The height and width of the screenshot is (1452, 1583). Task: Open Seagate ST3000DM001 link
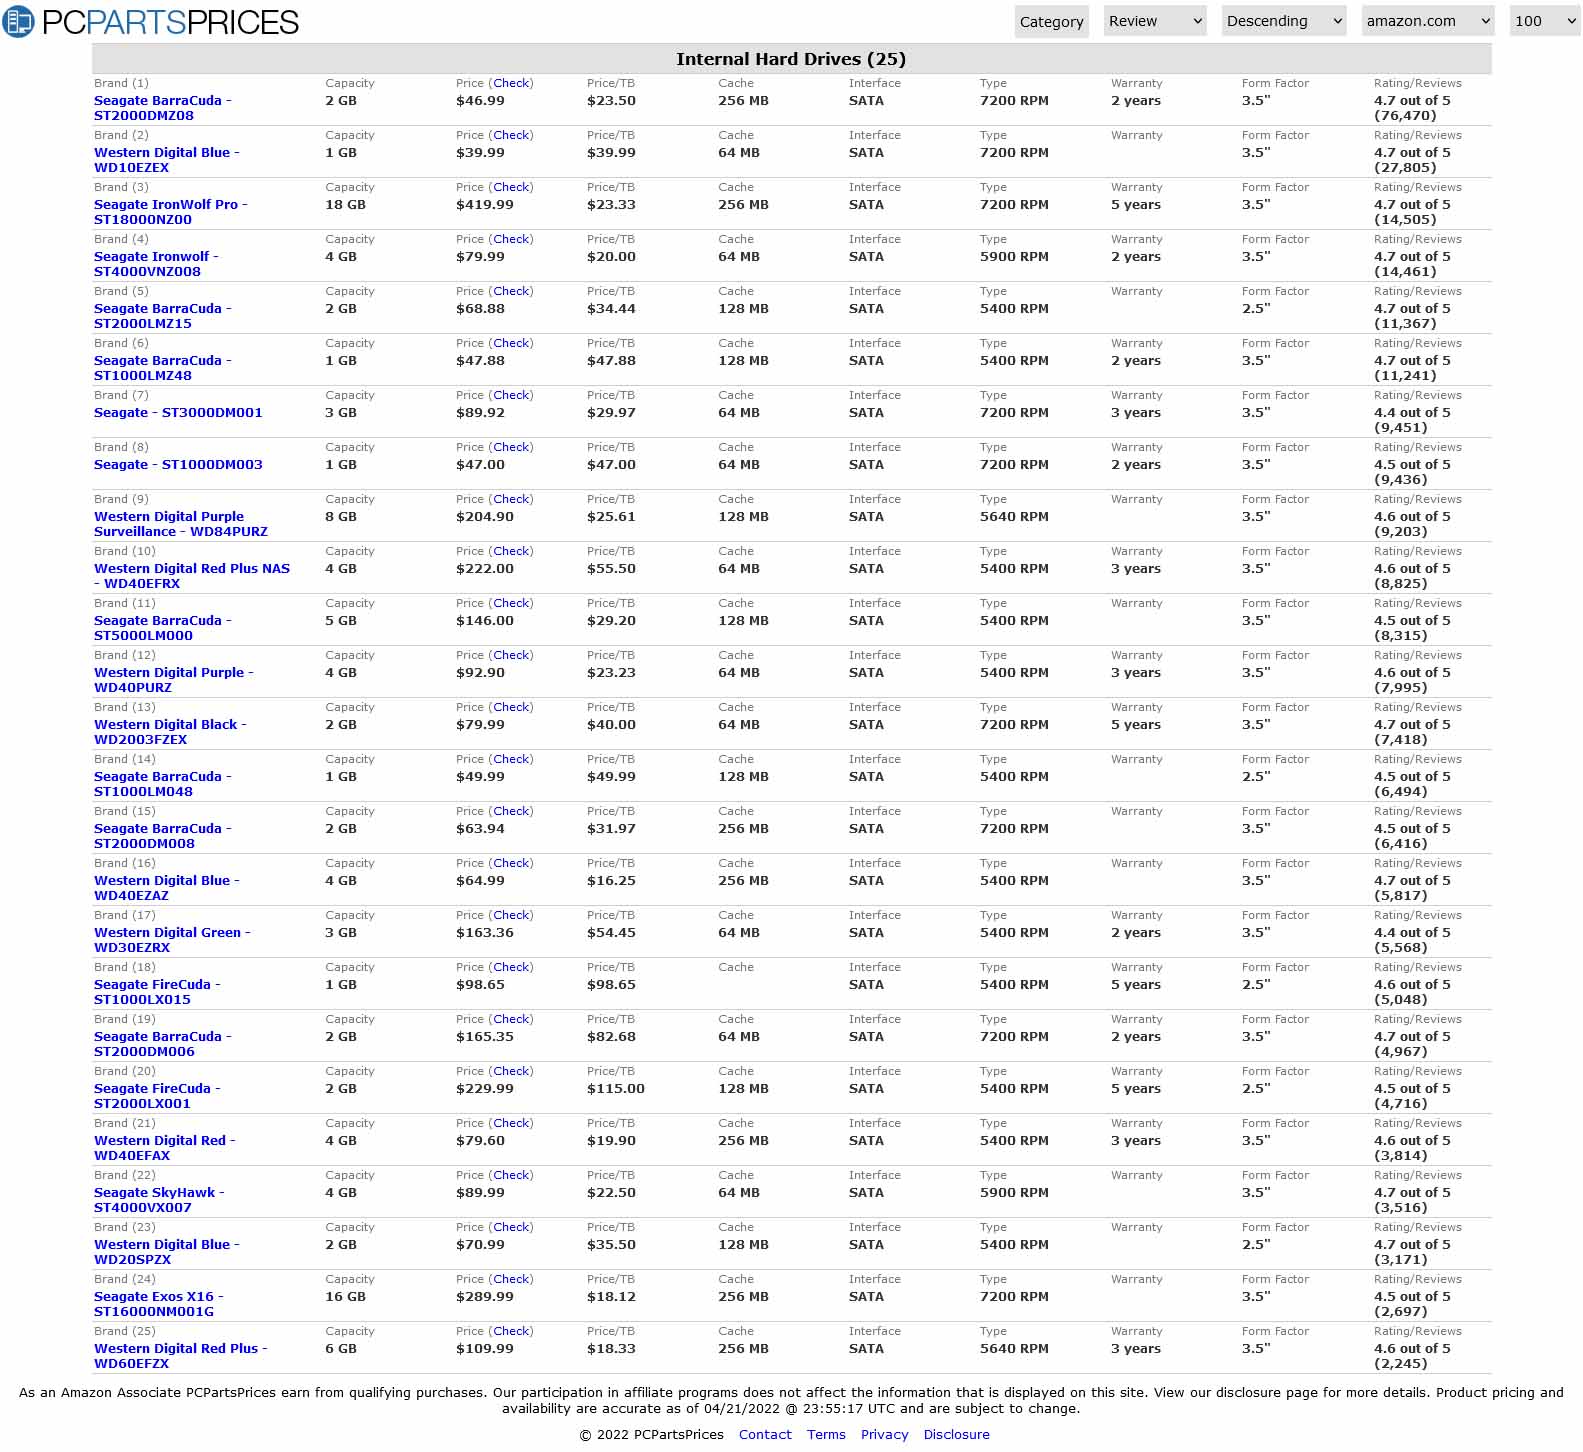tap(178, 412)
